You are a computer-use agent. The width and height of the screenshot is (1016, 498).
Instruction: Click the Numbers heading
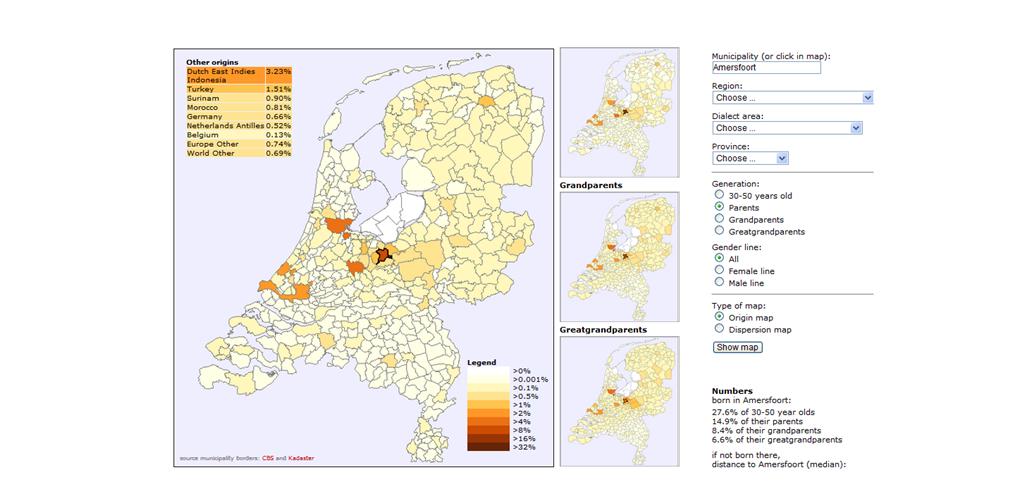[732, 390]
